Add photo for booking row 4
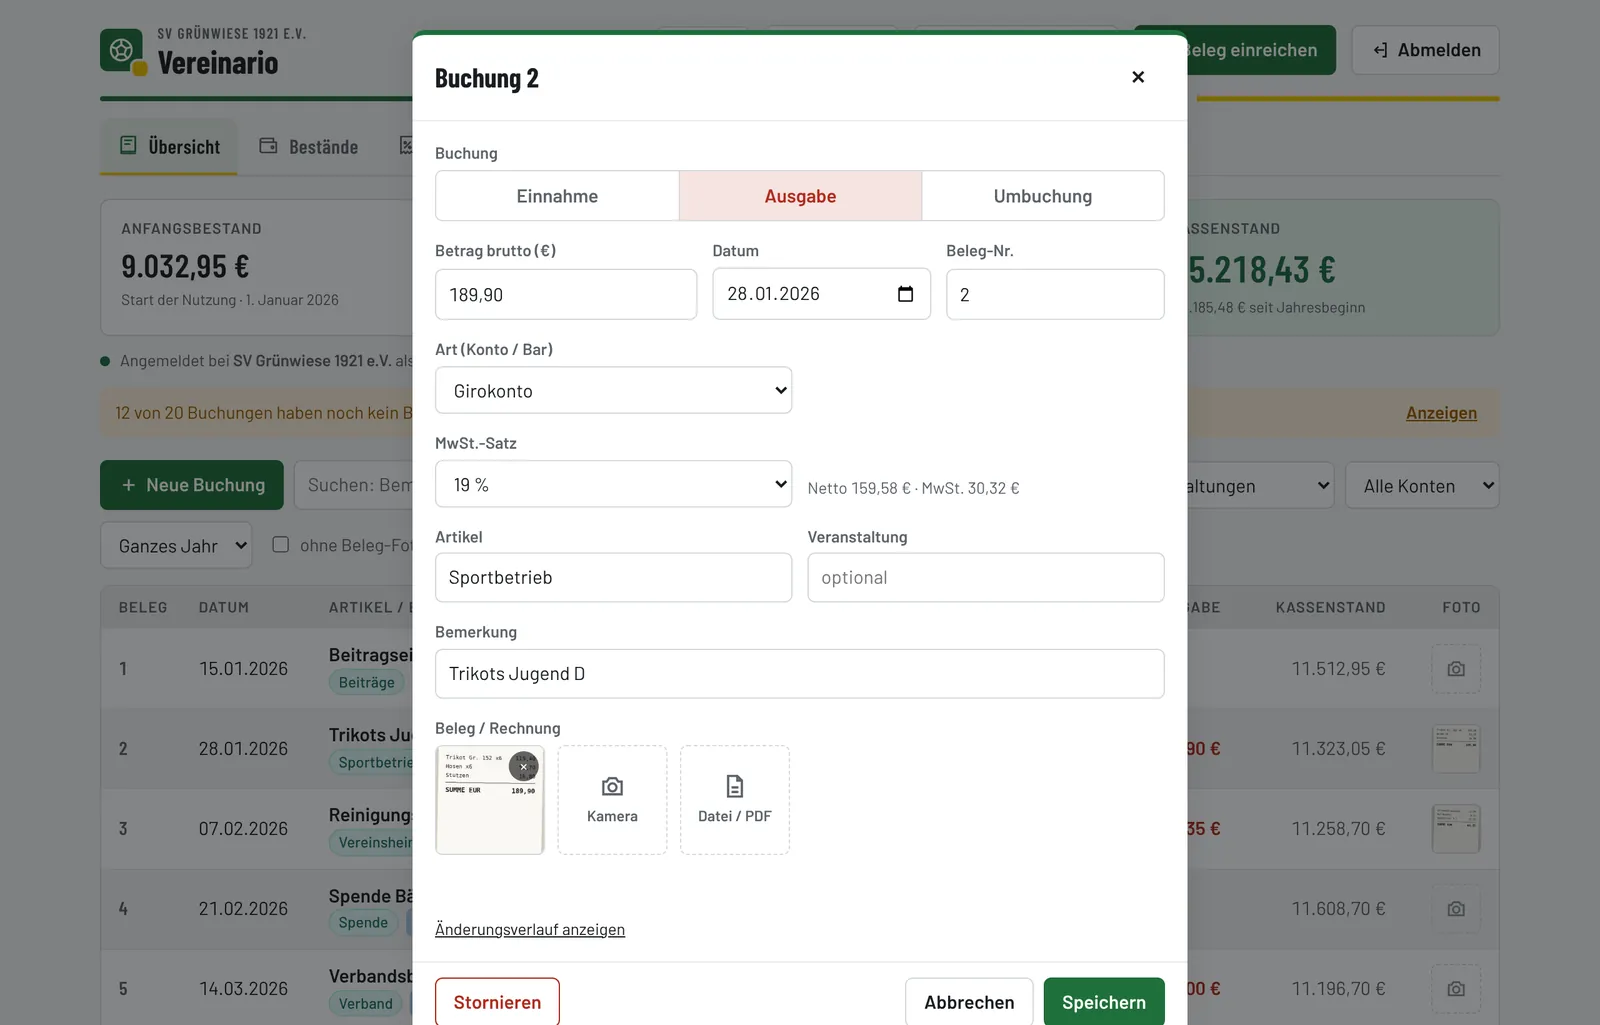The height and width of the screenshot is (1025, 1600). pos(1456,909)
